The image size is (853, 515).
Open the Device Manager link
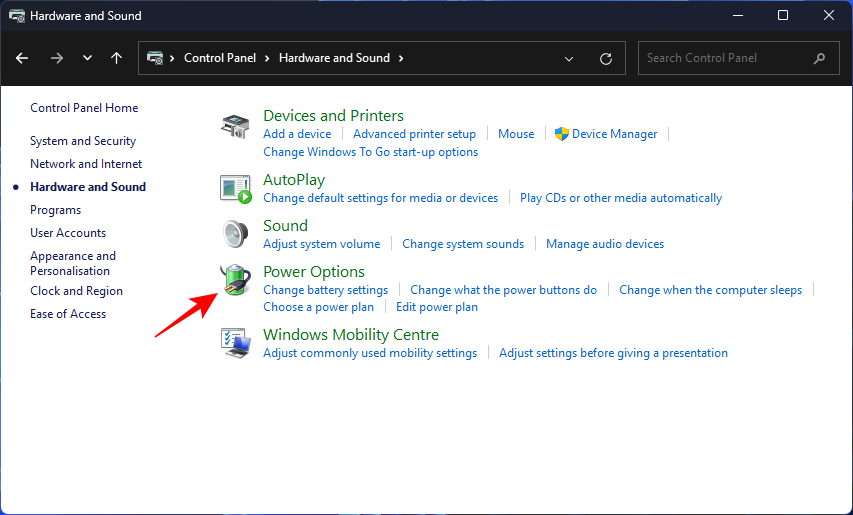pyautogui.click(x=614, y=134)
